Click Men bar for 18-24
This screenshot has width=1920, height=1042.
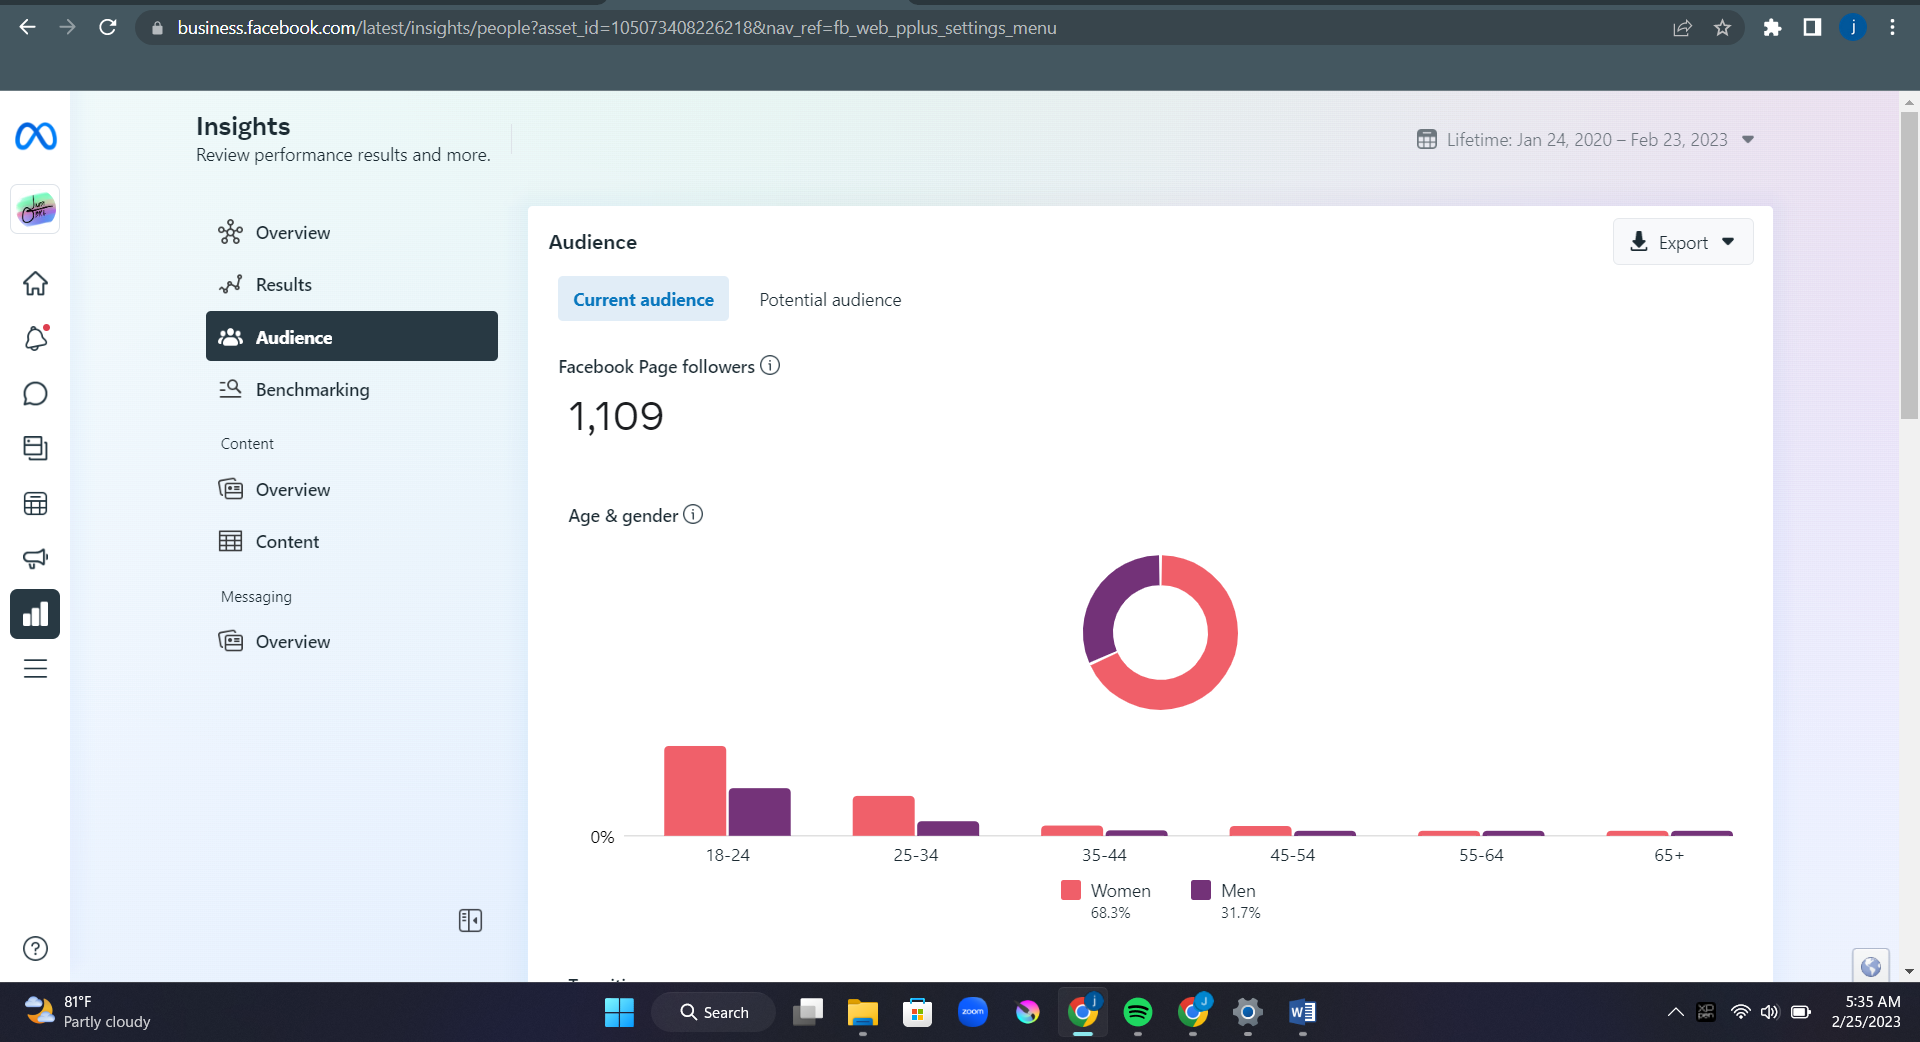pos(759,812)
